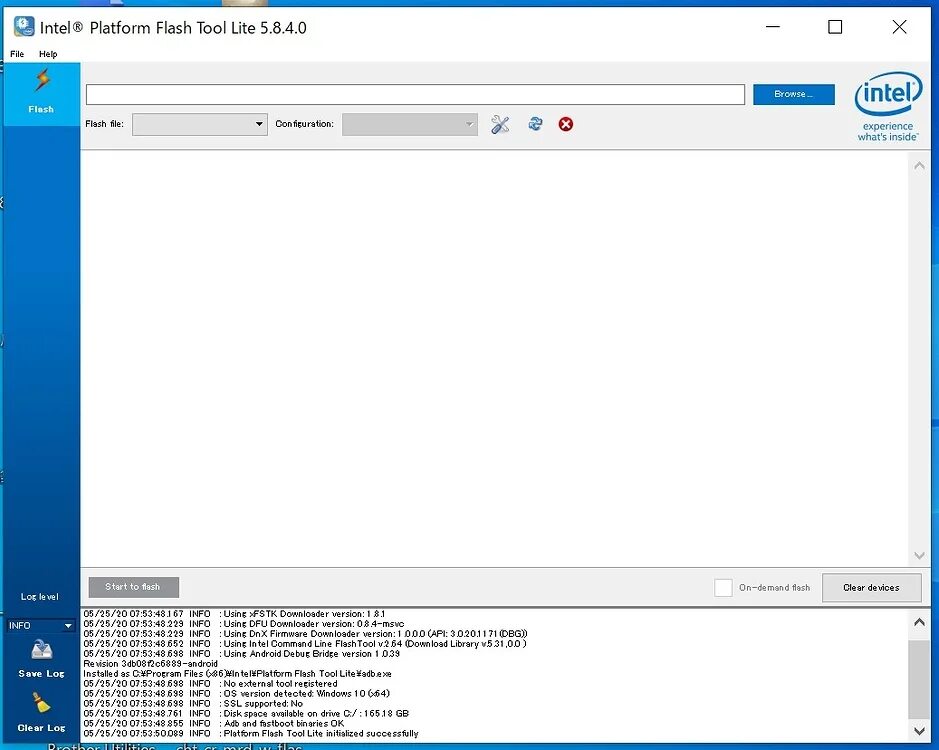Click the Save Log icon

pyautogui.click(x=41, y=651)
